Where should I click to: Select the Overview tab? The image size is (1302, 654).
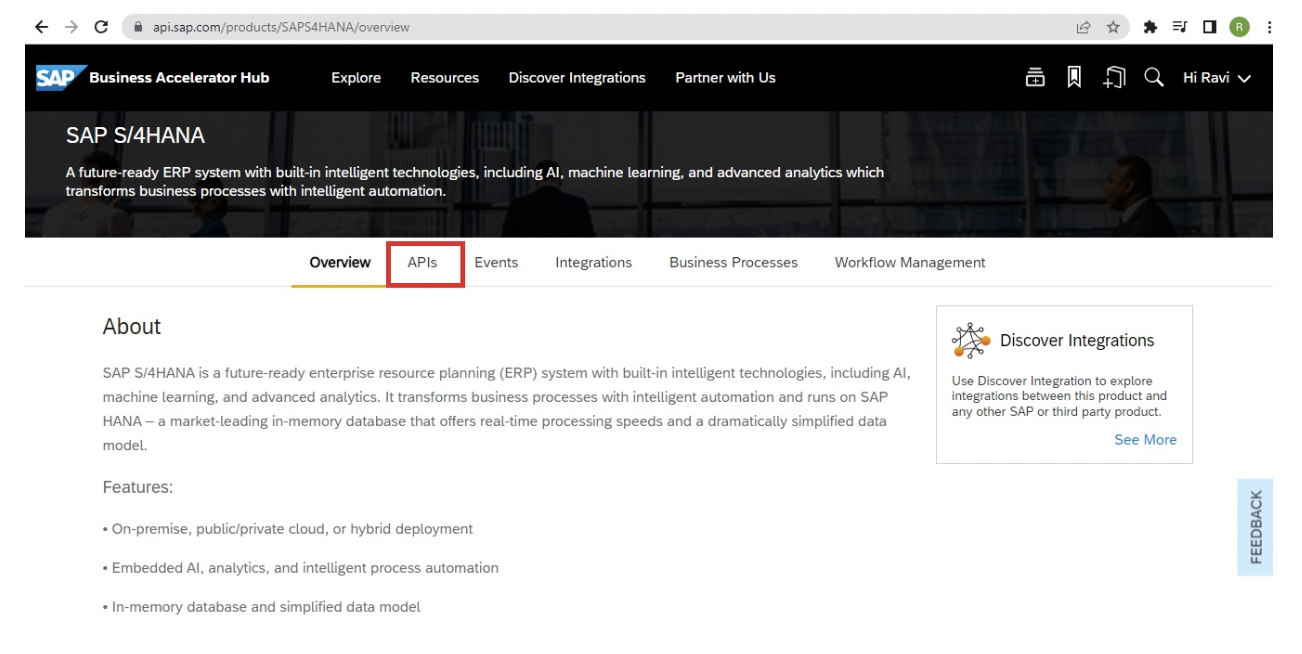click(x=340, y=263)
